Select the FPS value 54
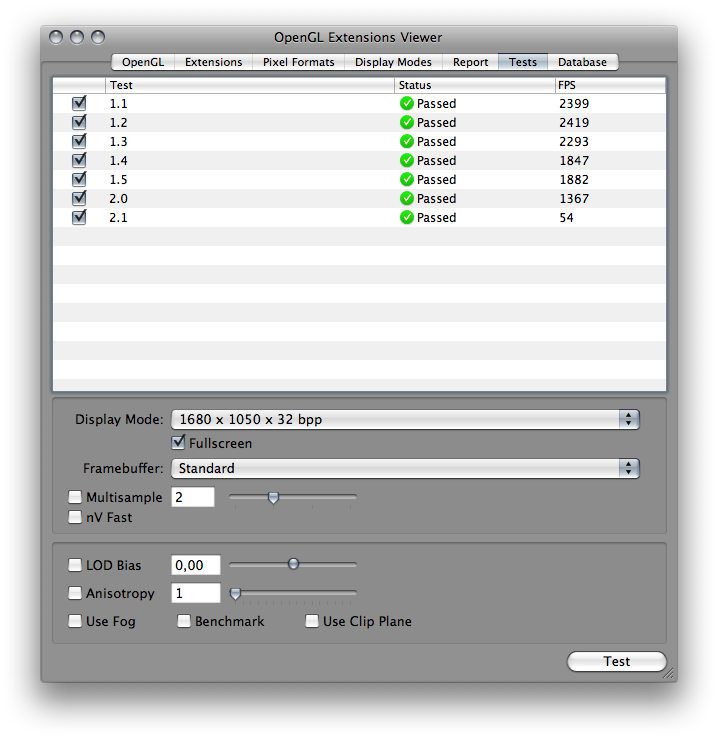The height and width of the screenshot is (738, 718). tap(566, 217)
